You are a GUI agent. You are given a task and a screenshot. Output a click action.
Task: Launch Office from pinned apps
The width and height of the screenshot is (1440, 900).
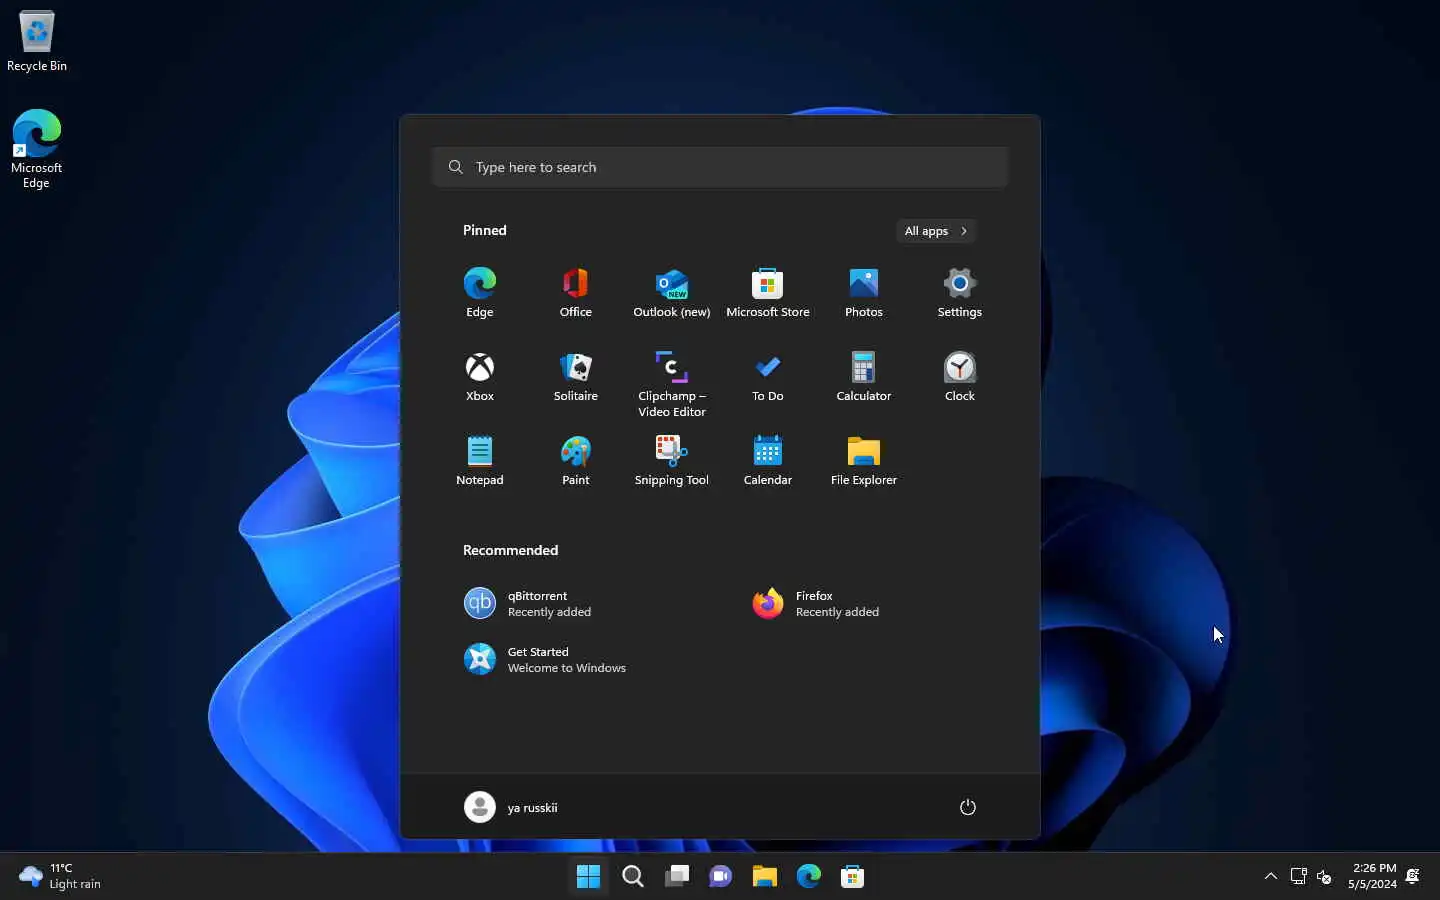[576, 293]
